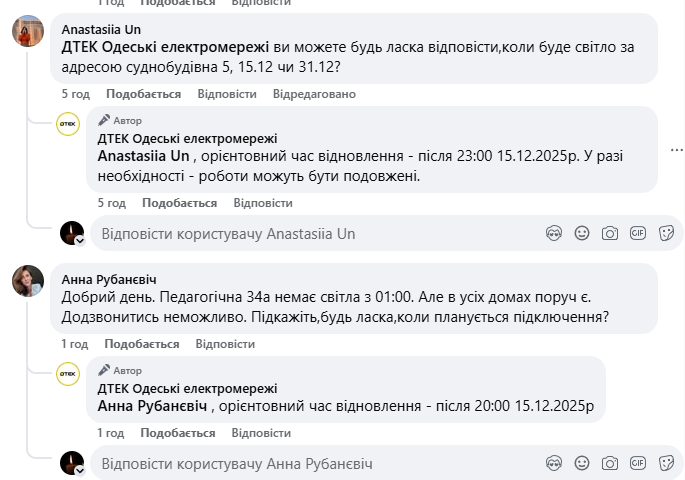
Task: Attach photo in Анна Рубанєвіч reply box
Action: pyautogui.click(x=610, y=463)
